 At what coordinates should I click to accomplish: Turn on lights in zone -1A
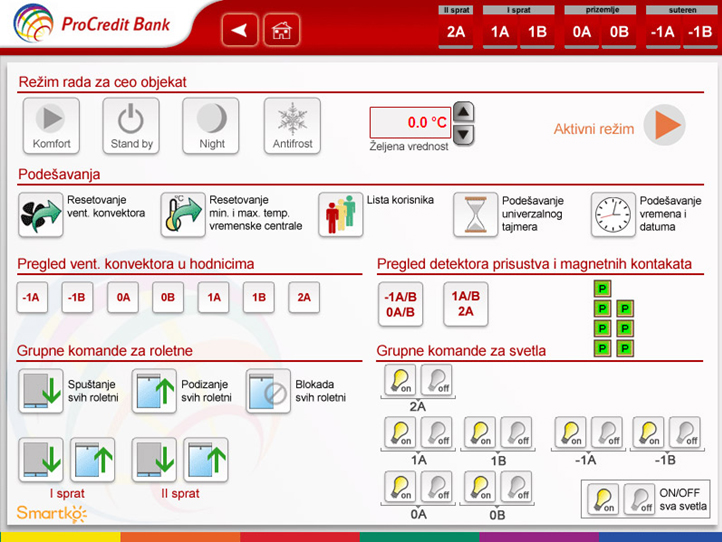pos(571,432)
